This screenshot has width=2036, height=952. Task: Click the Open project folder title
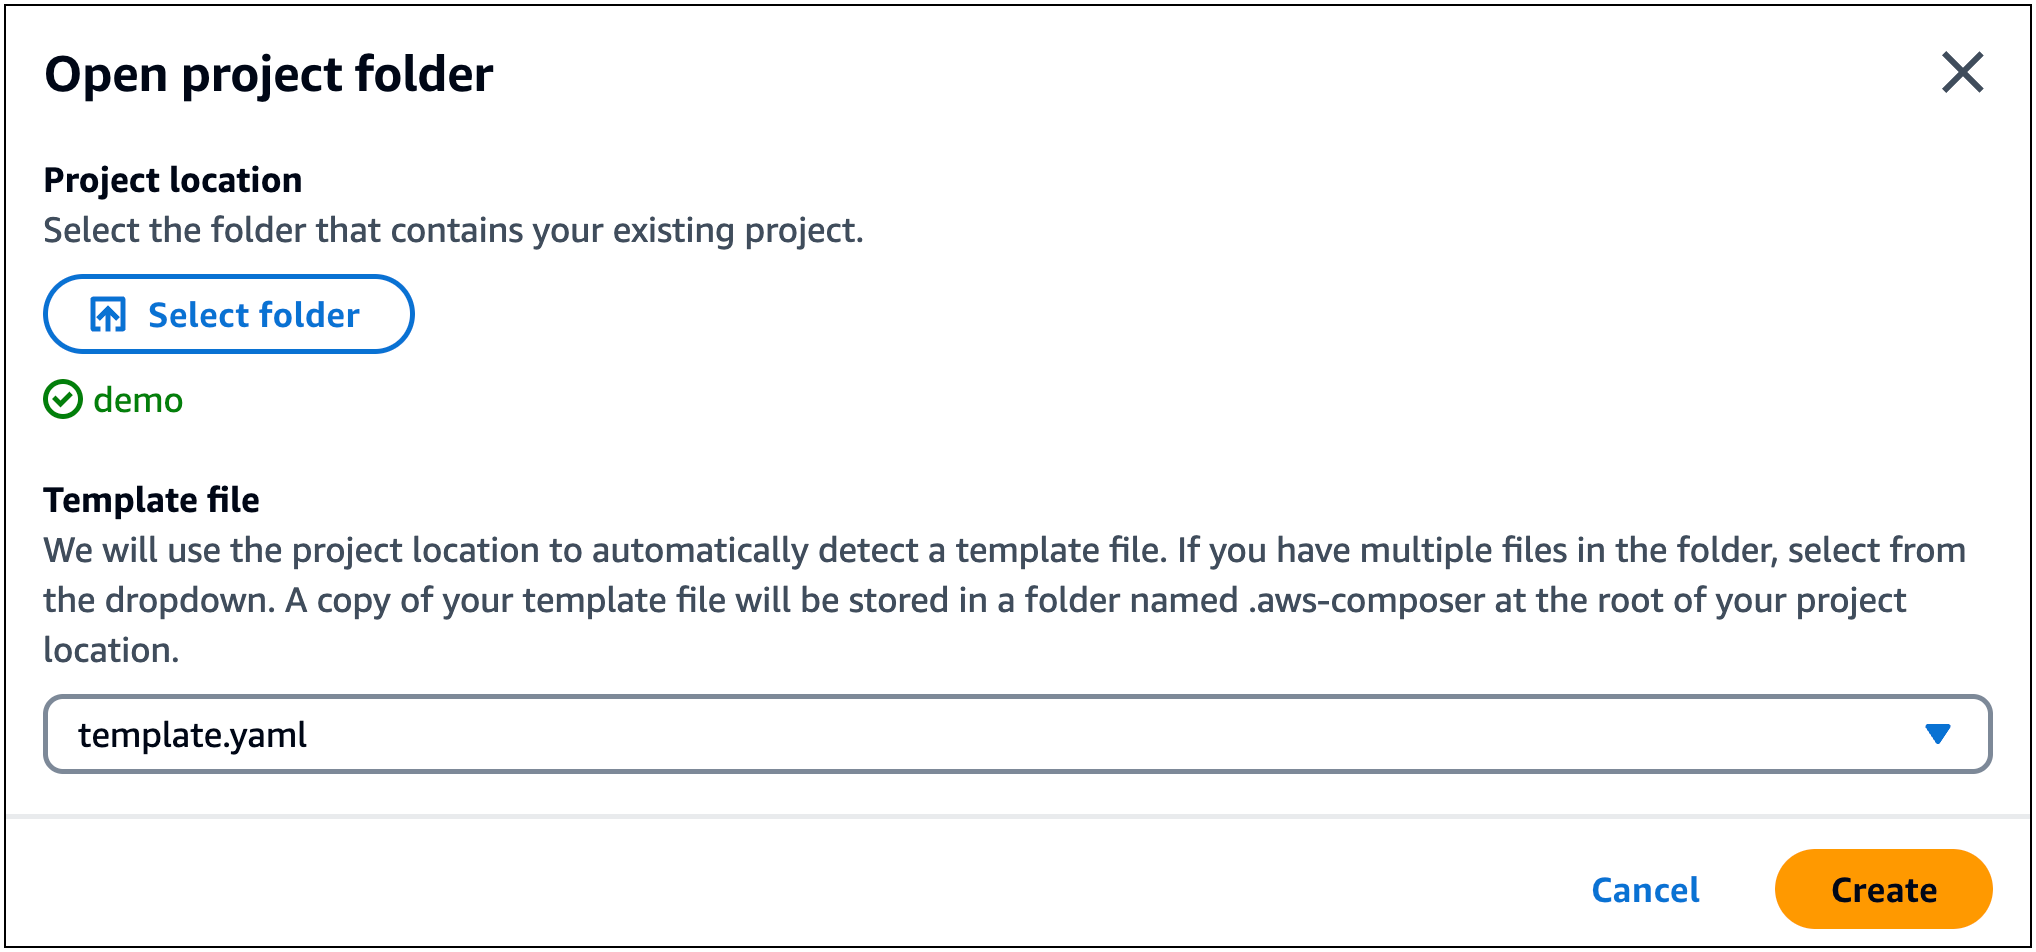(x=268, y=72)
